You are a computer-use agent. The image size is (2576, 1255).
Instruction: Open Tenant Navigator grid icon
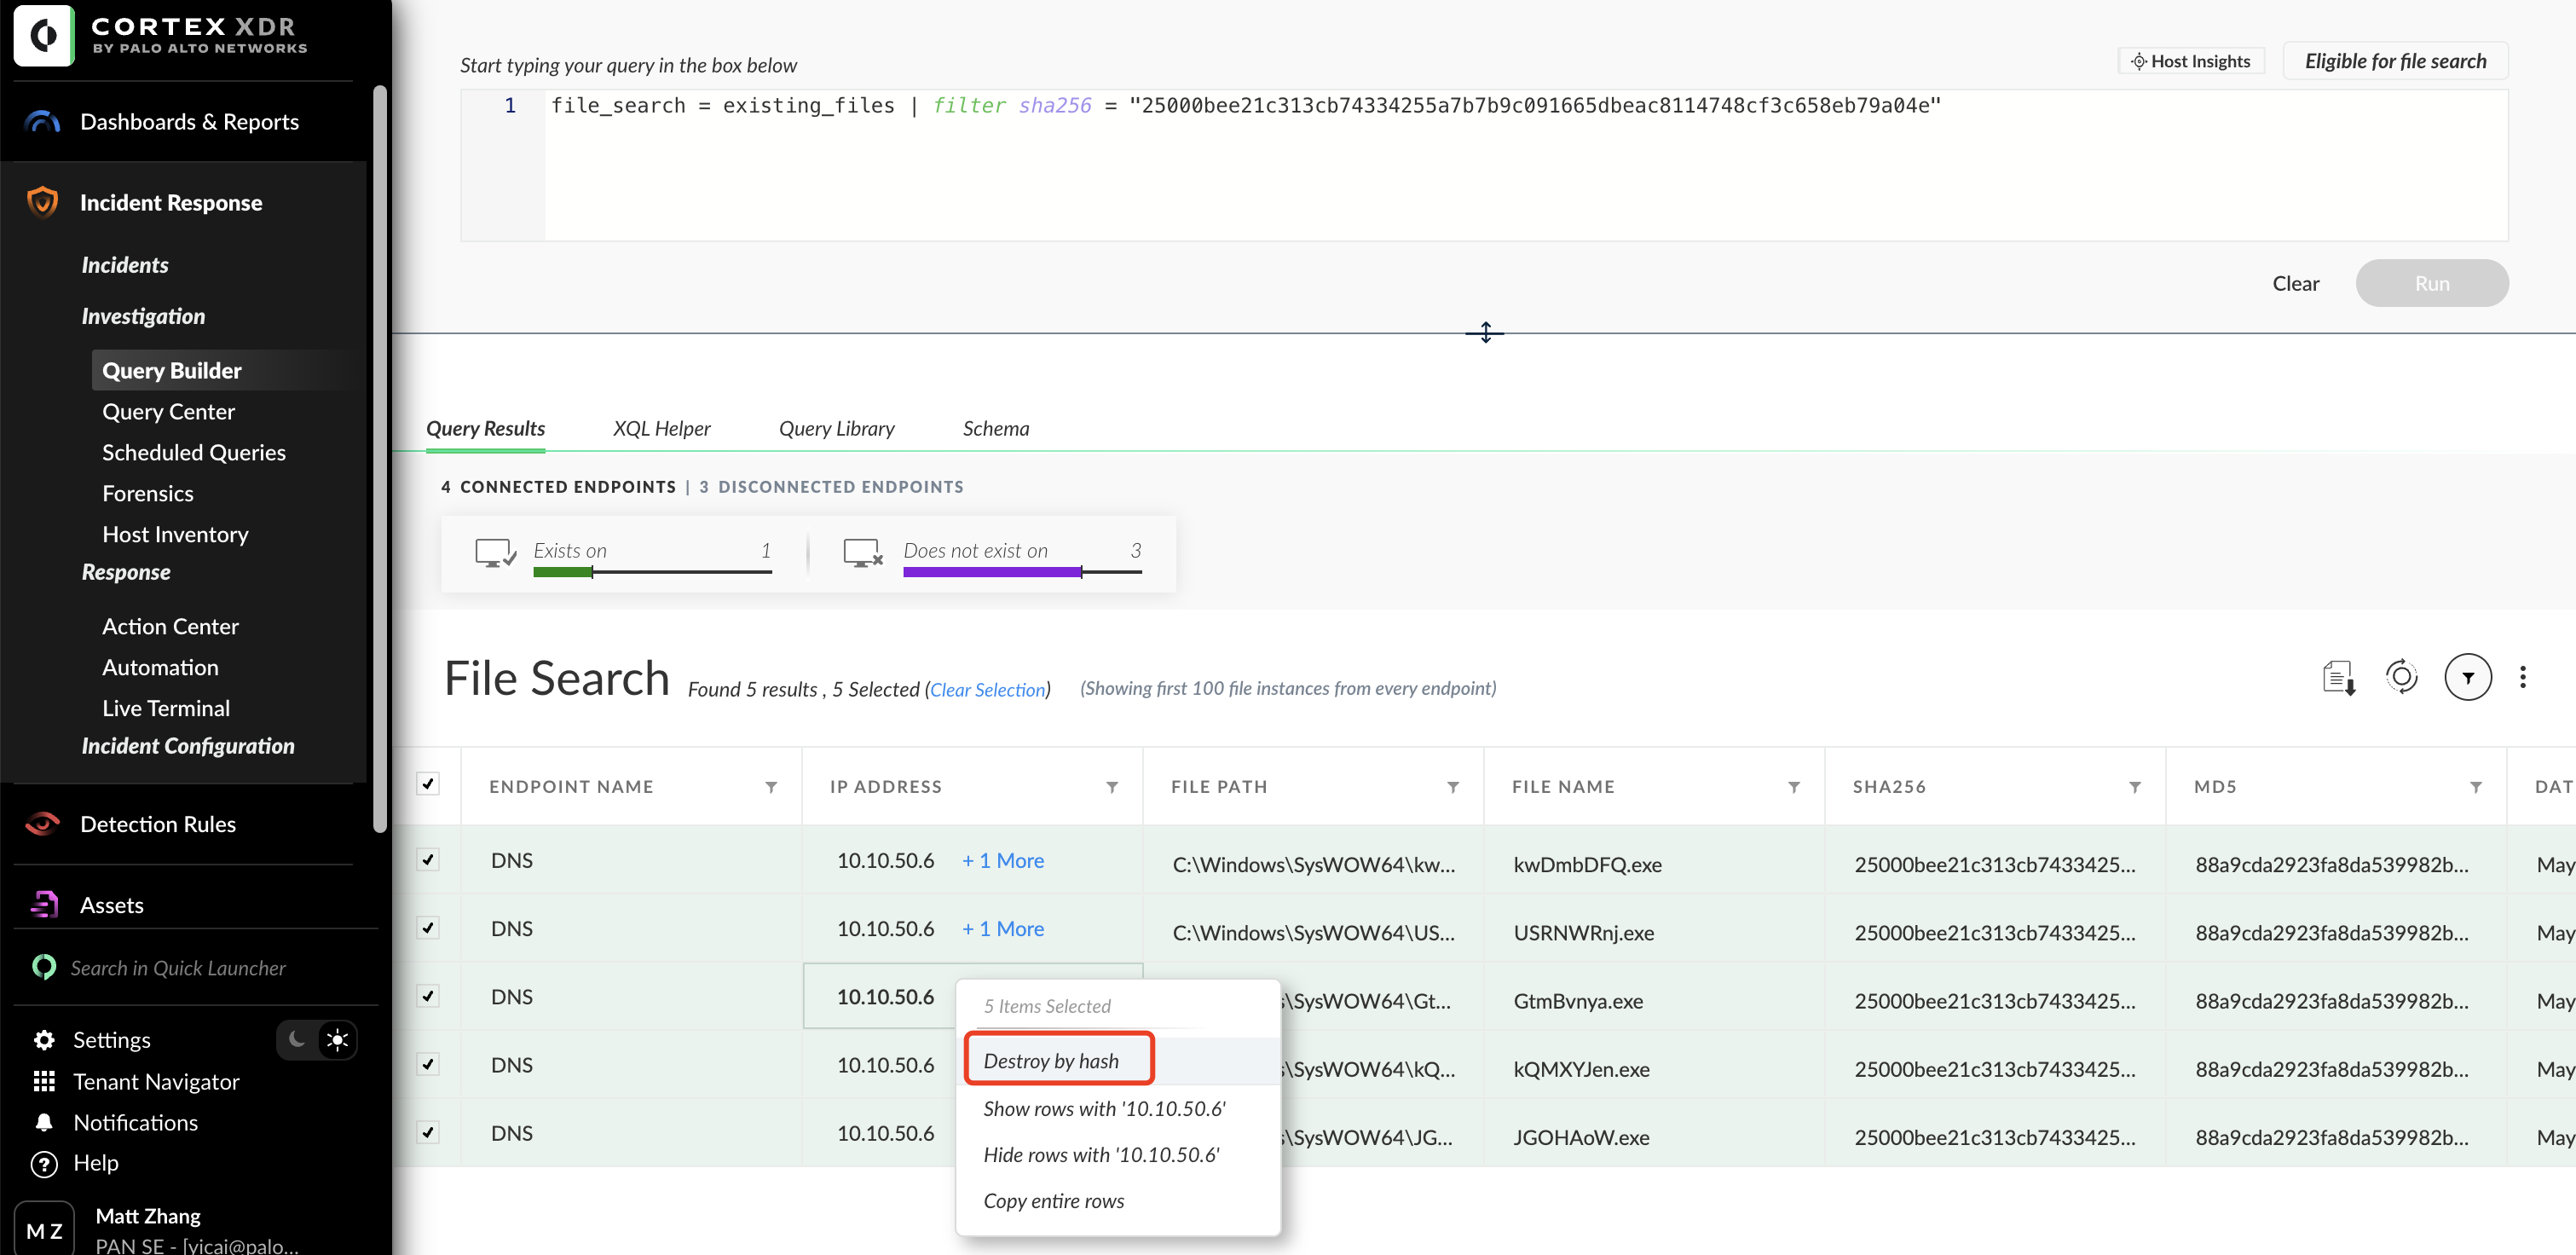44,1082
